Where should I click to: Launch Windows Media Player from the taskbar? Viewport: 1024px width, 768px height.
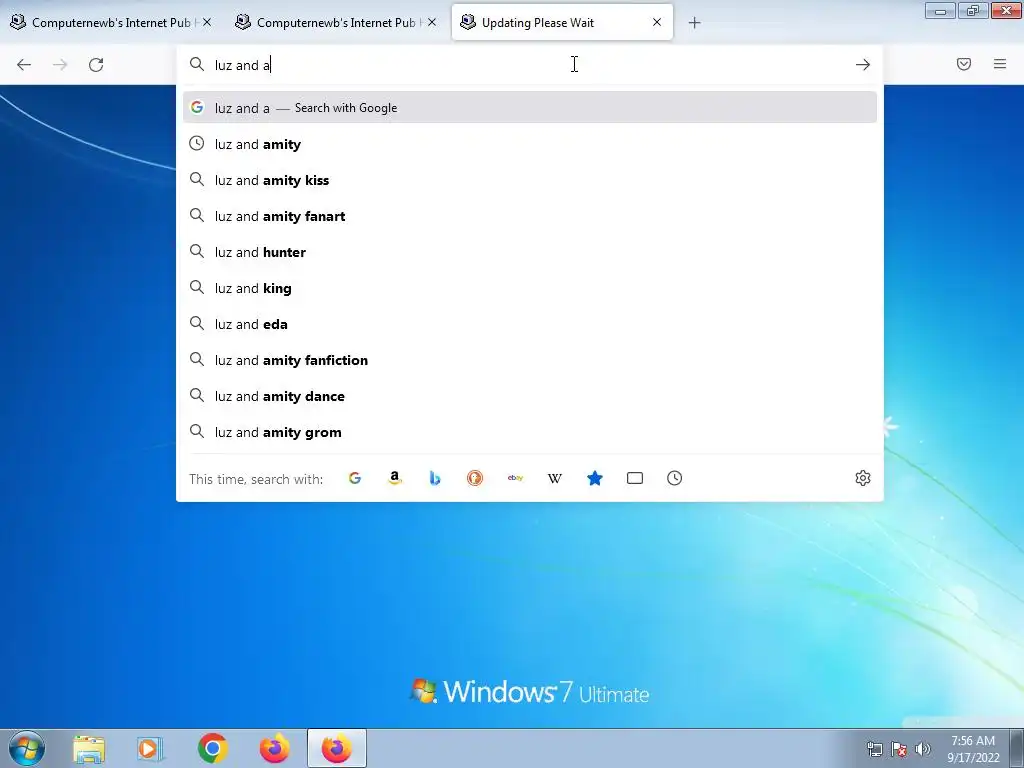click(150, 748)
